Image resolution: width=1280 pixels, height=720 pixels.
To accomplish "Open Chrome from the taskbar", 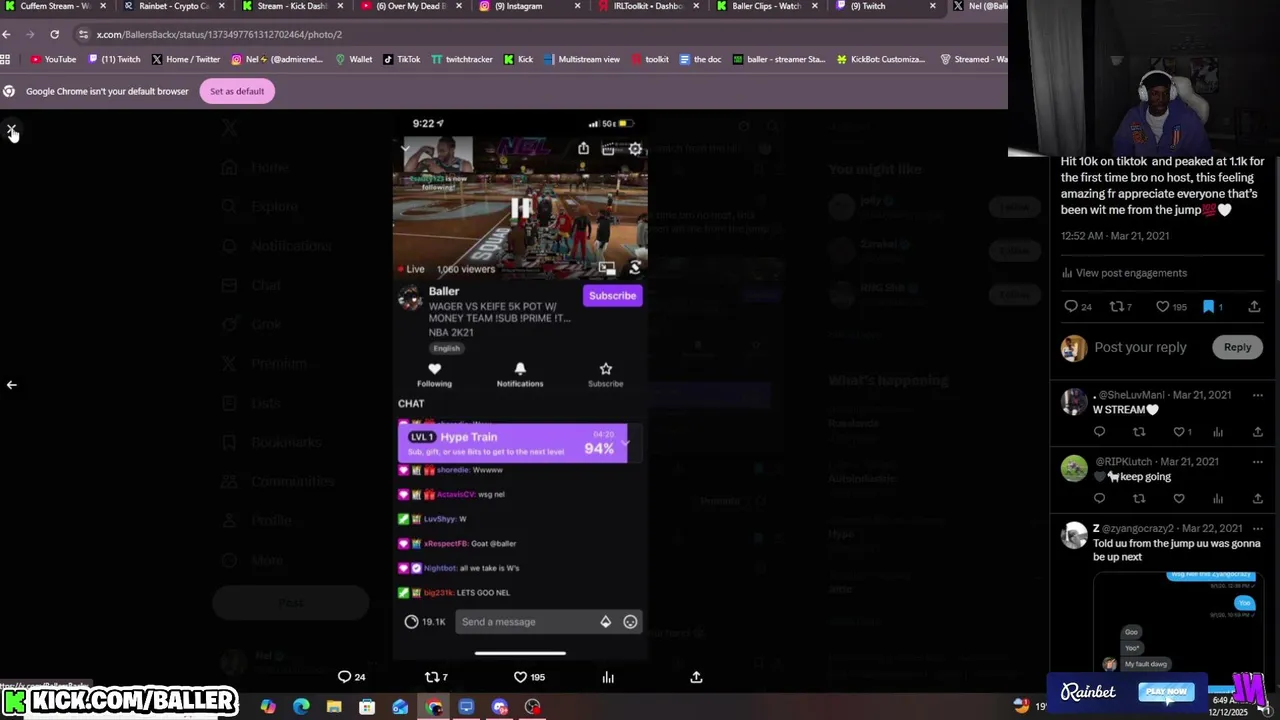I will tap(434, 707).
